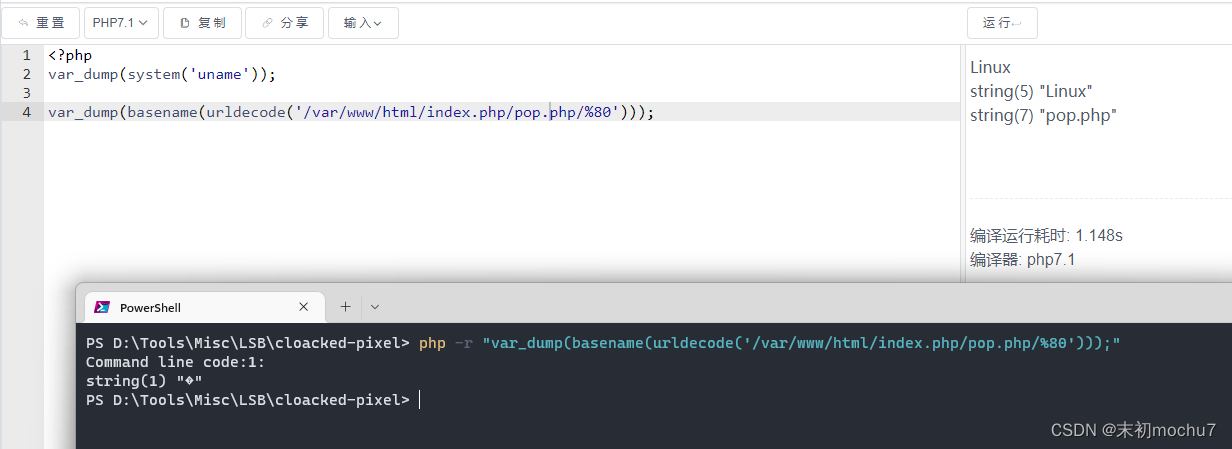Expand the 输入 input dropdown
1232x449 pixels.
pyautogui.click(x=363, y=22)
